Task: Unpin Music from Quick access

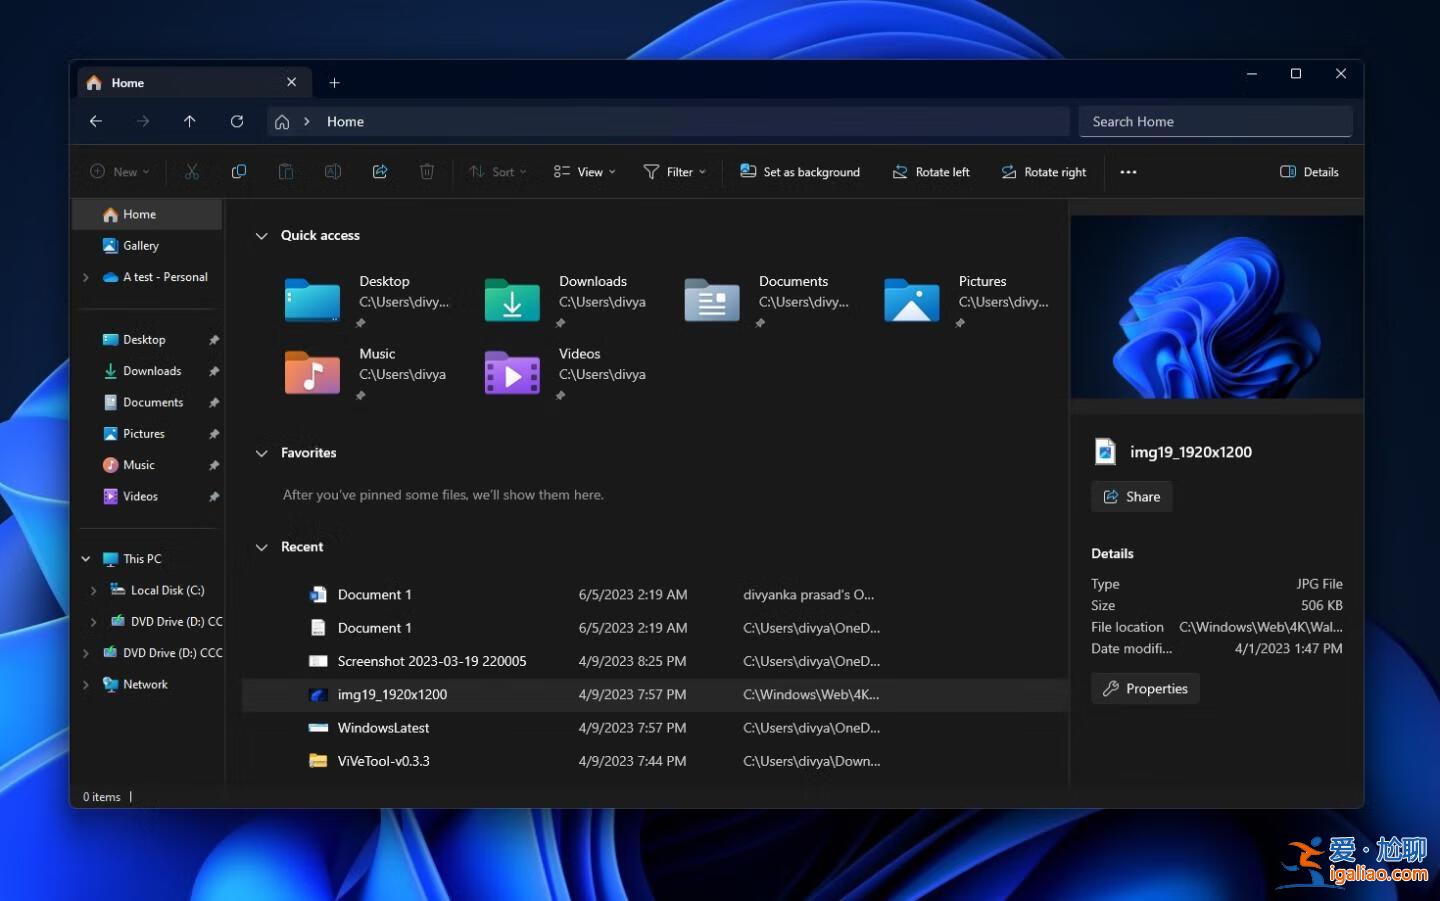Action: click(214, 464)
